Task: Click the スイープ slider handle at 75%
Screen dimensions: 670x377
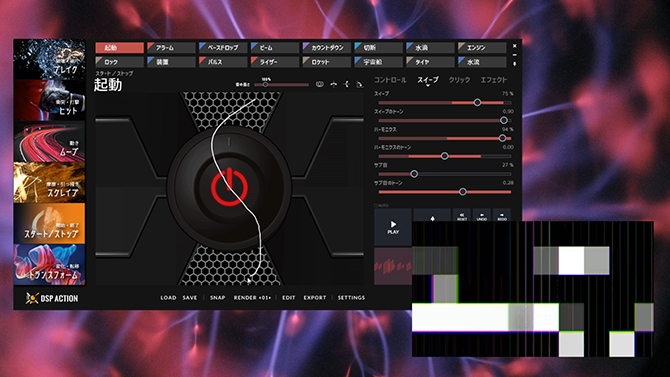Action: [x=477, y=103]
